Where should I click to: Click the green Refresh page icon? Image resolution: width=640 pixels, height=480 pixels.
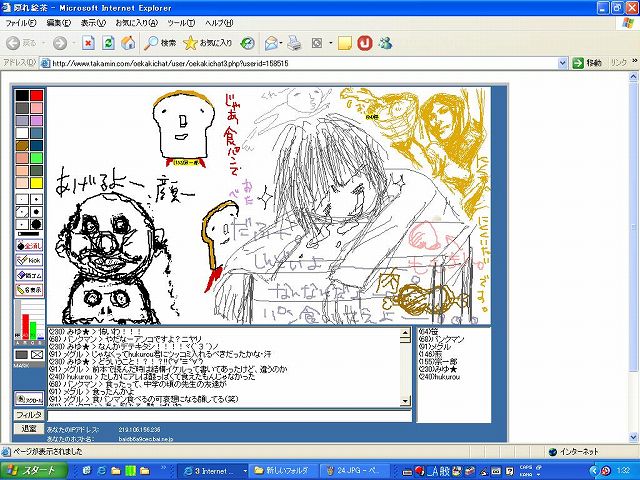coord(108,43)
